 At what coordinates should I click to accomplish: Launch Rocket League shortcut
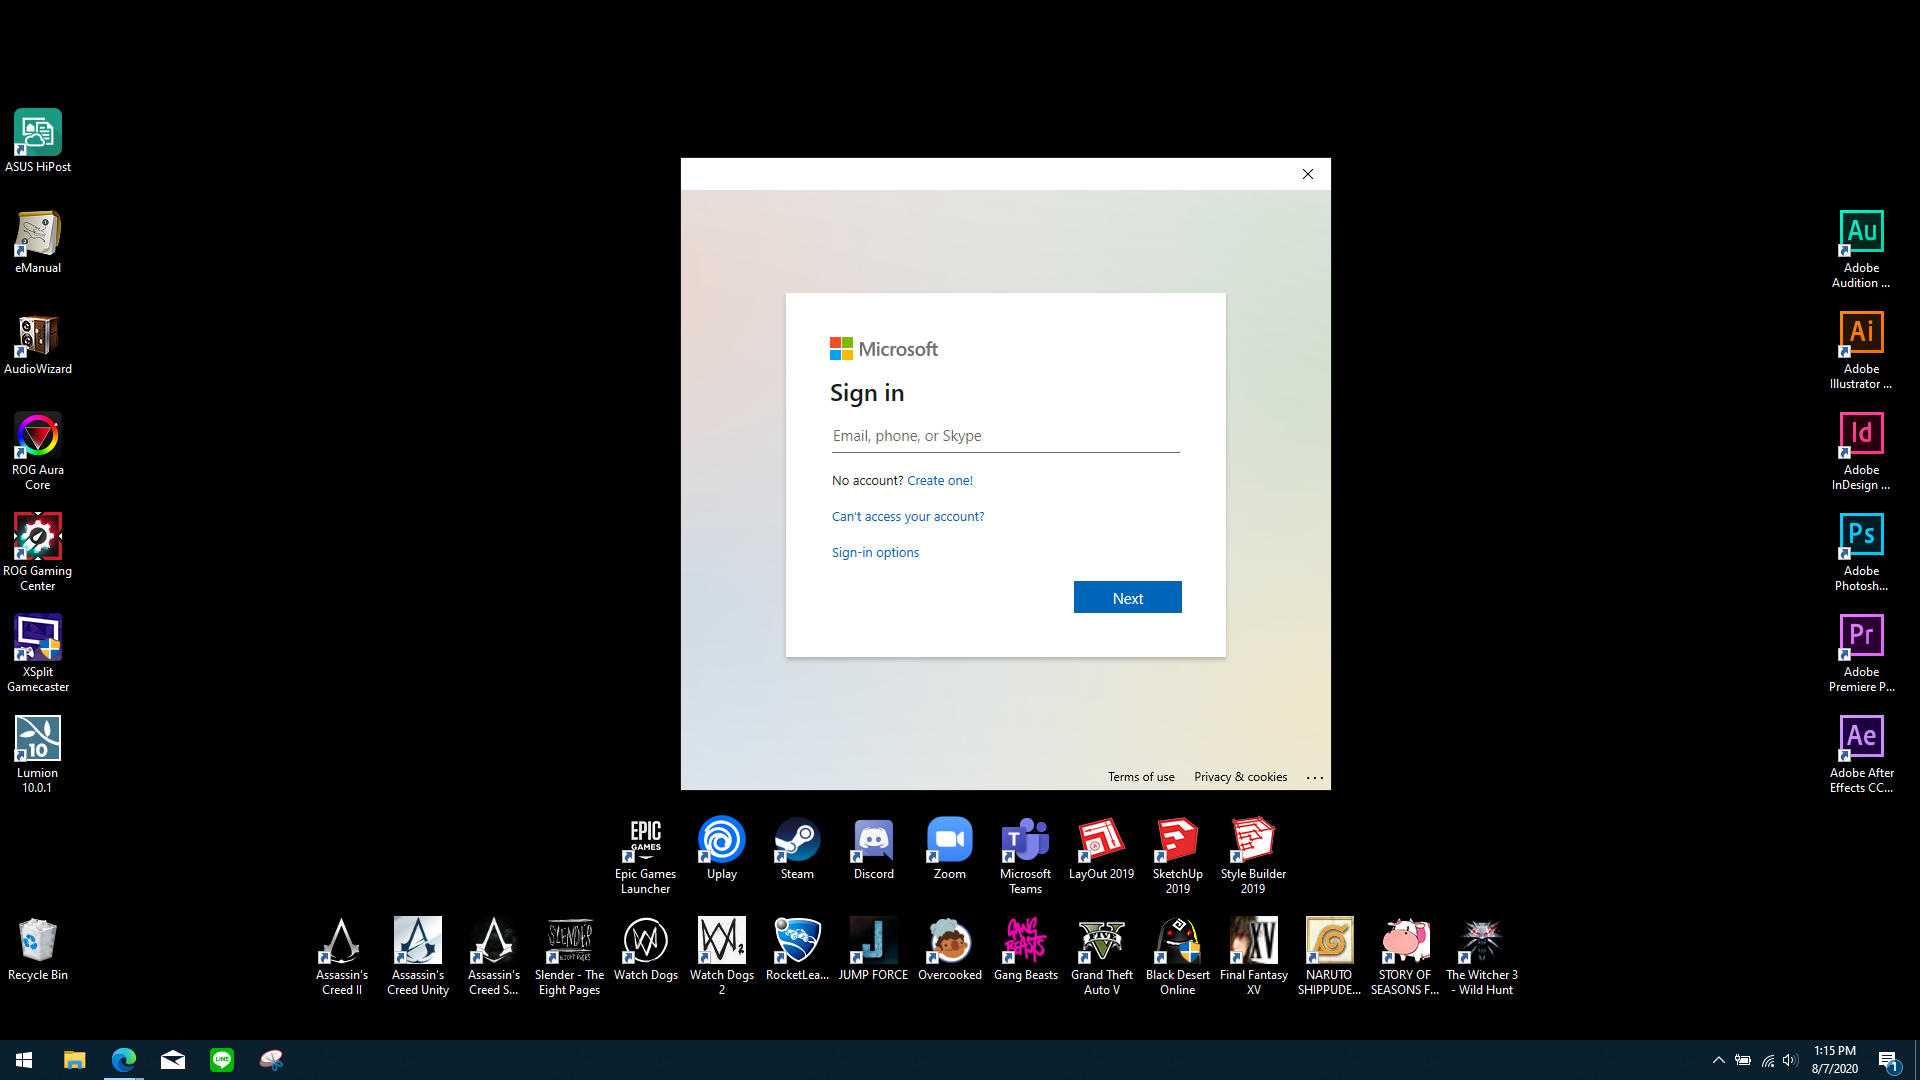797,949
